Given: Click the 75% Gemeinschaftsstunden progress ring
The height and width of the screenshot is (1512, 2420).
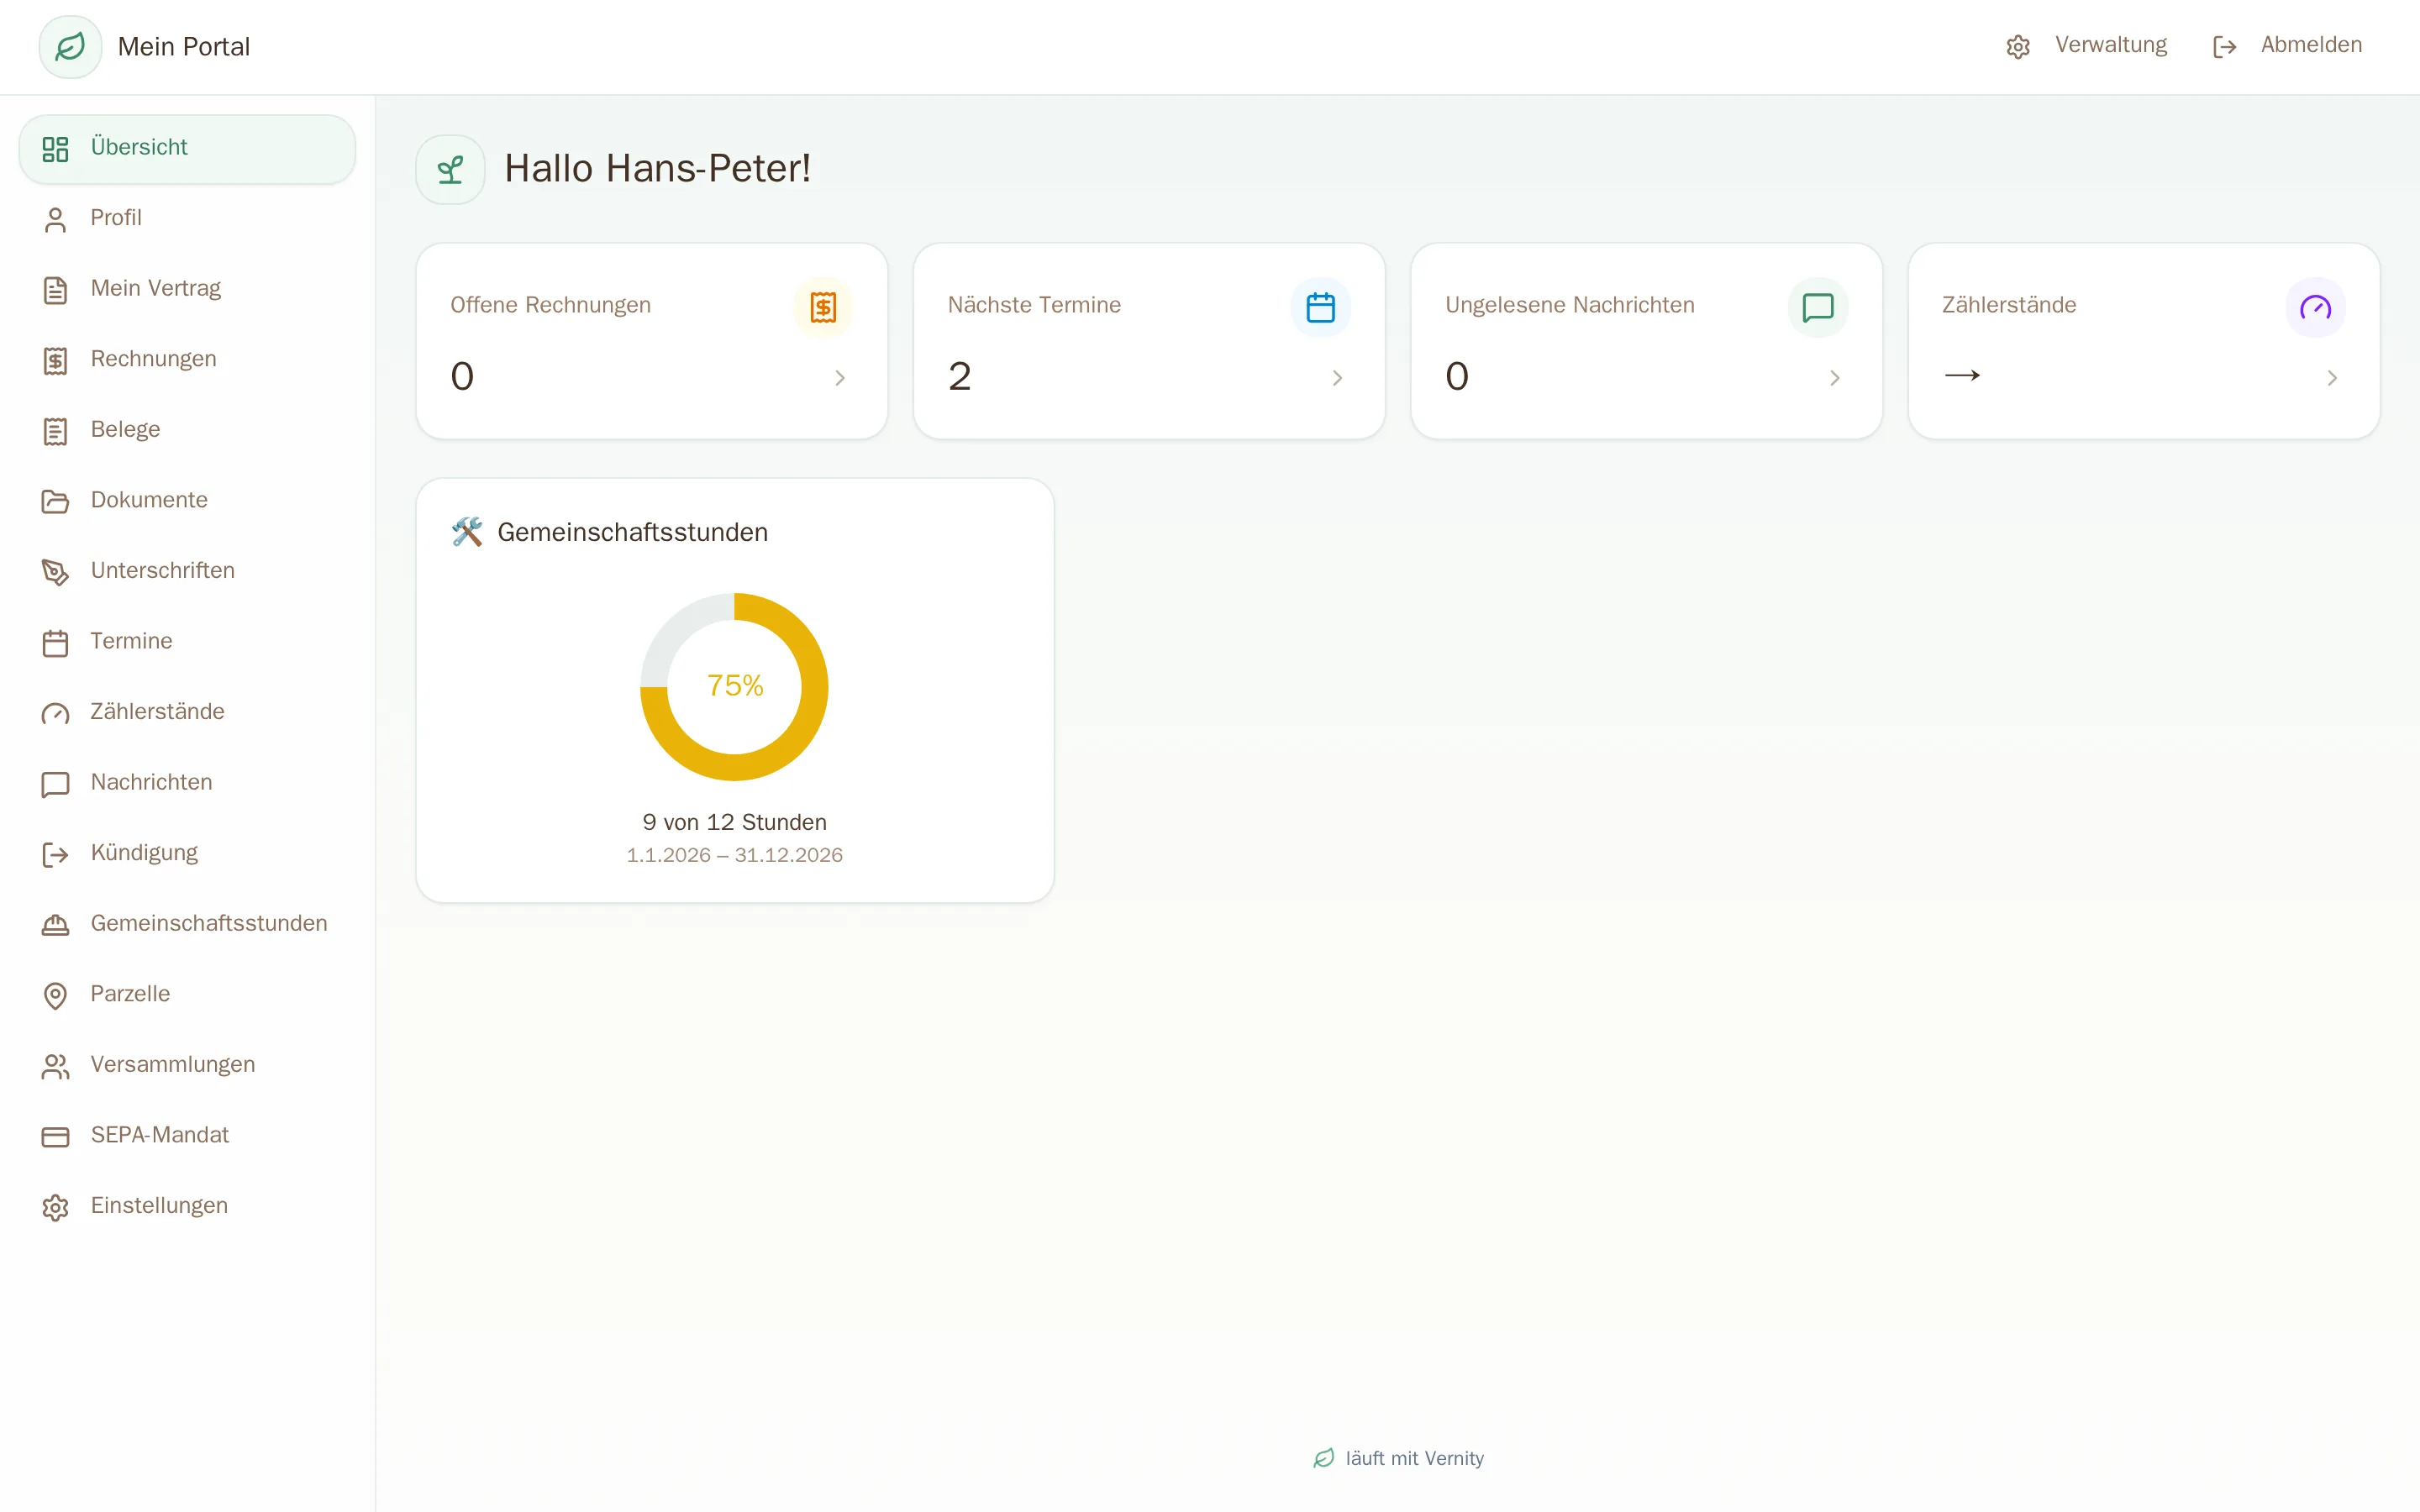Looking at the screenshot, I should [x=734, y=687].
